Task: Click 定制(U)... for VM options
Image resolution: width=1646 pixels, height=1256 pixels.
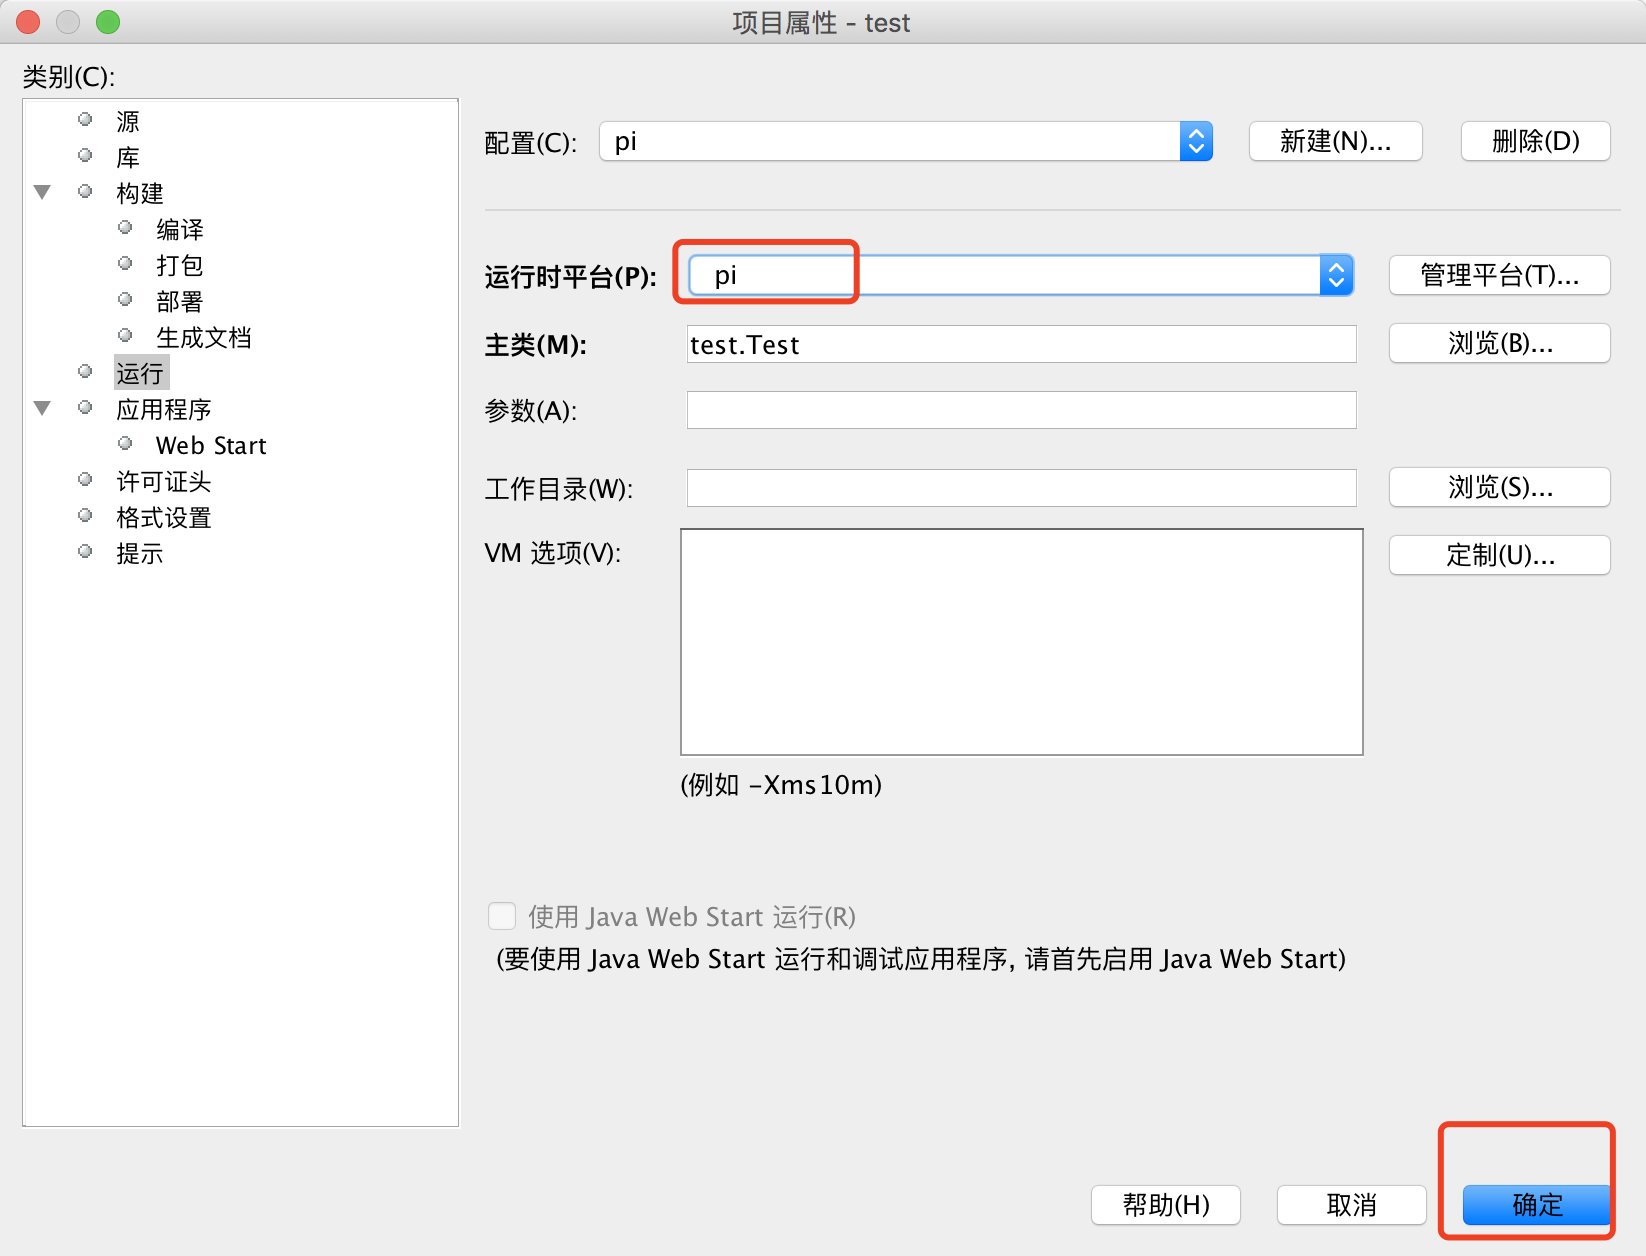Action: pyautogui.click(x=1500, y=555)
